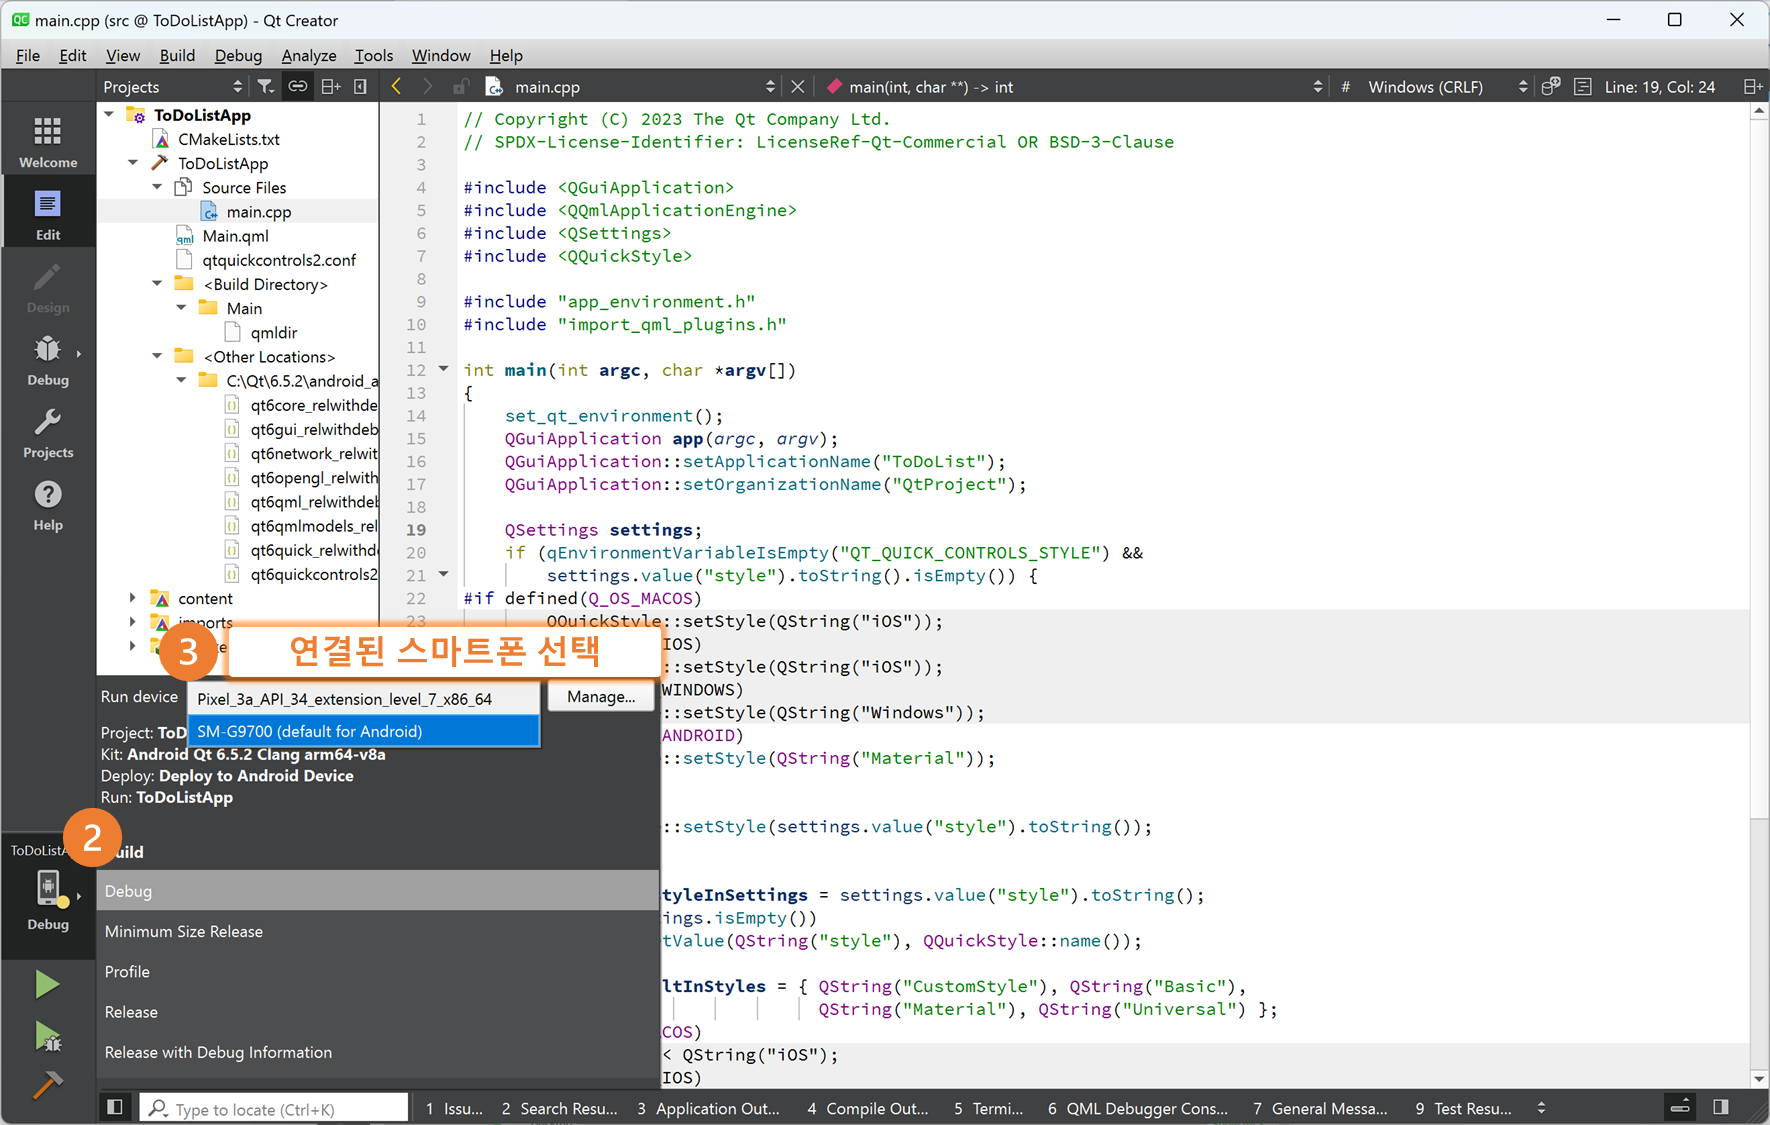Open the Edit menu

pos(73,55)
